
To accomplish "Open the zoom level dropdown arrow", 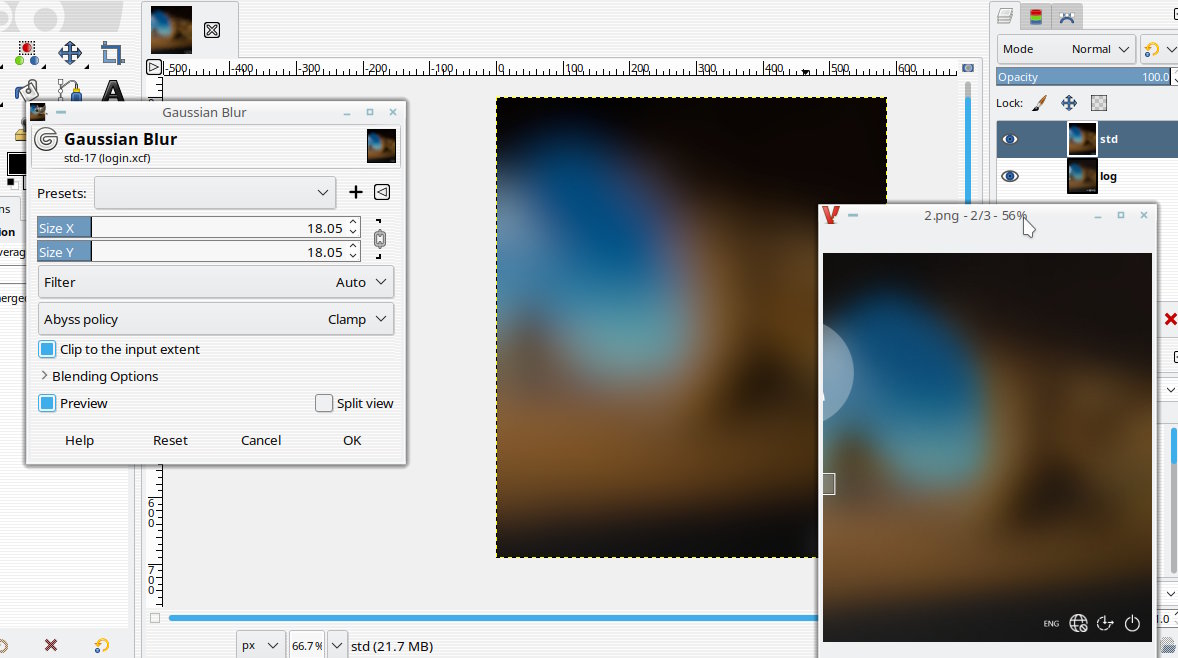I will pos(337,645).
